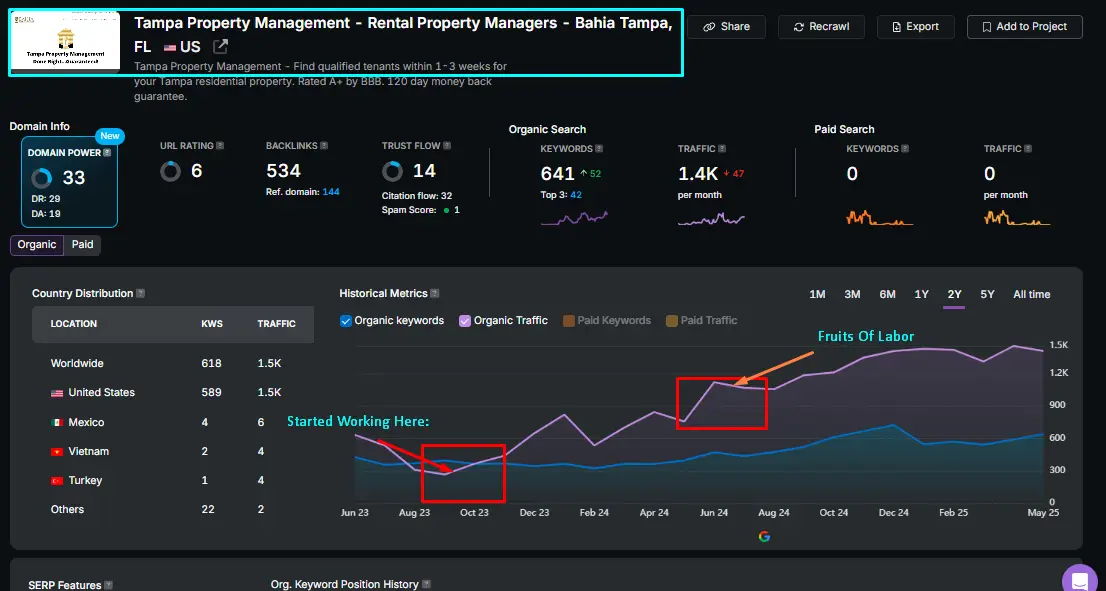The width and height of the screenshot is (1106, 591).
Task: Open the site via external link icon
Action: pos(221,47)
